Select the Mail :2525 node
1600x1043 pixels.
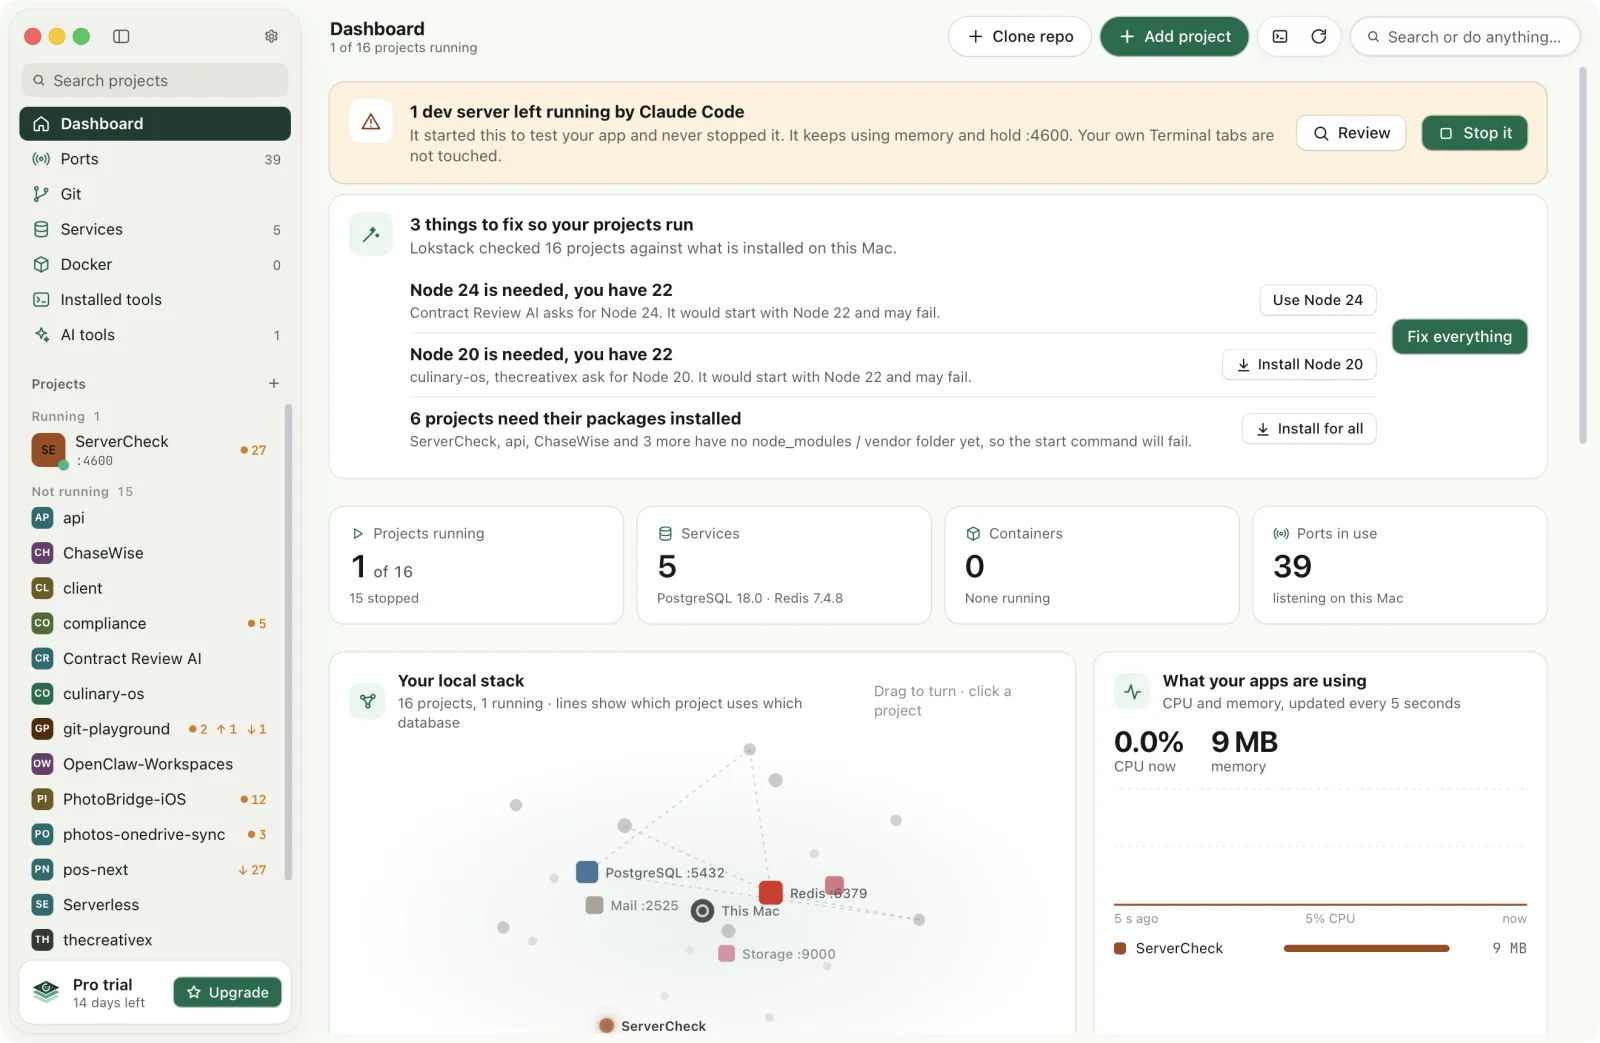tap(594, 905)
